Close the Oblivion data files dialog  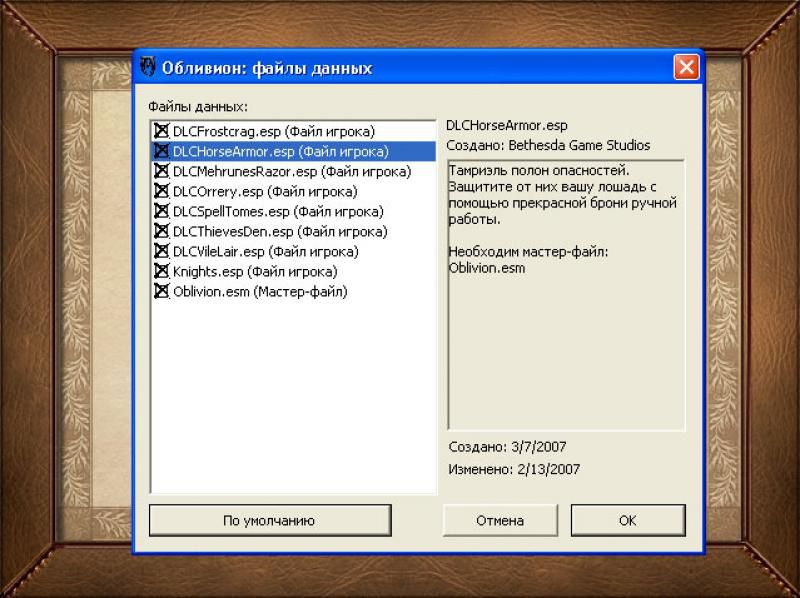click(685, 68)
